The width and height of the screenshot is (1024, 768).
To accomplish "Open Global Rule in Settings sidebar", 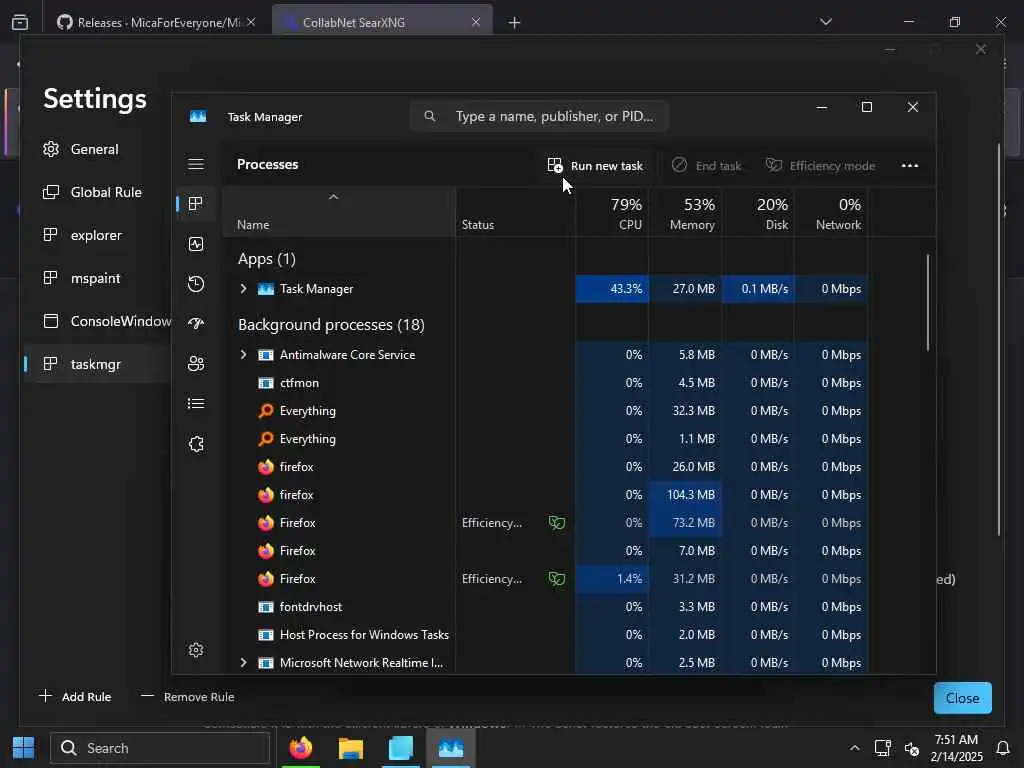I will pyautogui.click(x=95, y=192).
